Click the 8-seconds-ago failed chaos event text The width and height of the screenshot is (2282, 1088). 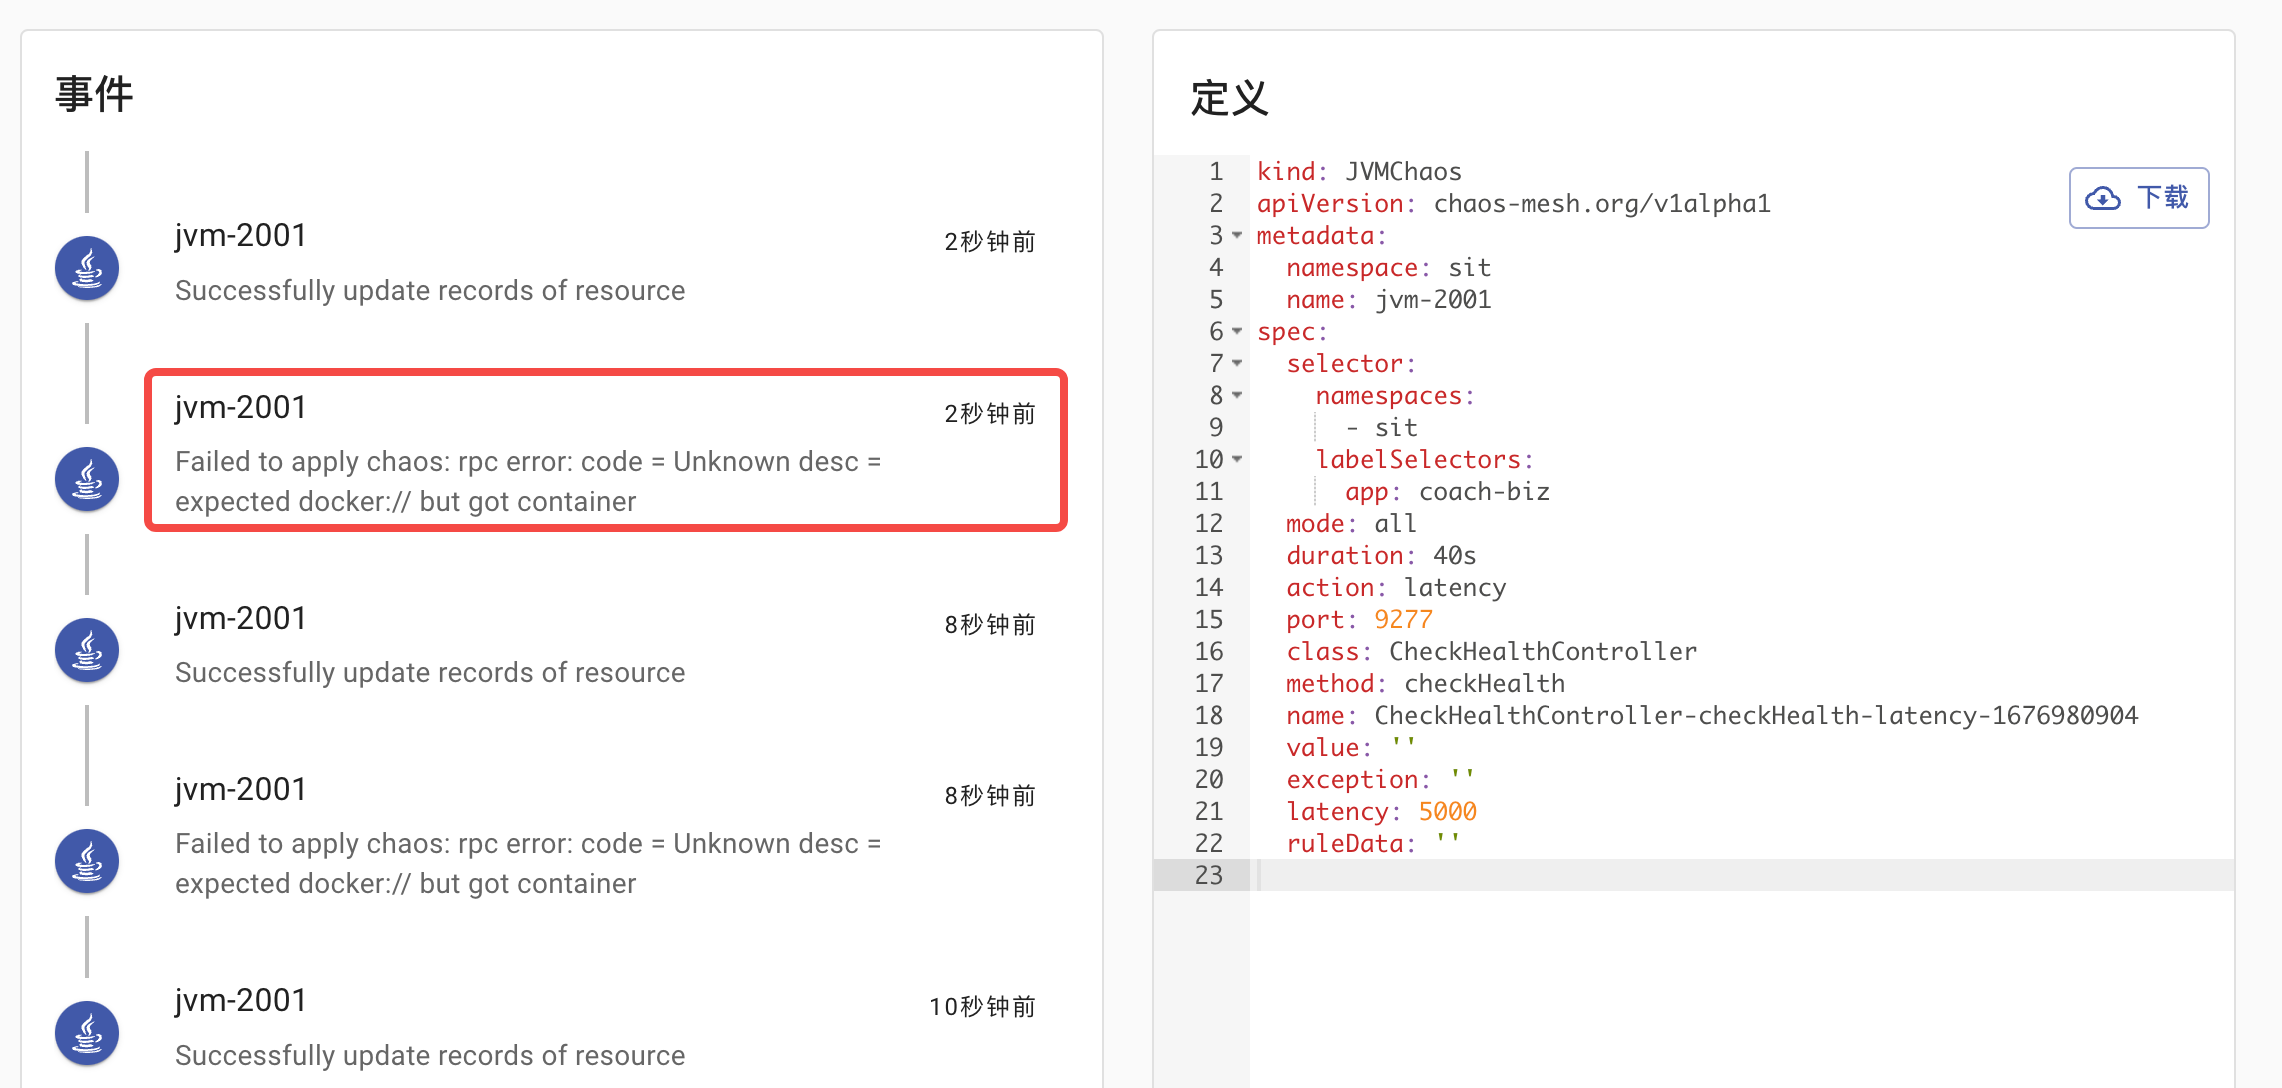[x=527, y=863]
